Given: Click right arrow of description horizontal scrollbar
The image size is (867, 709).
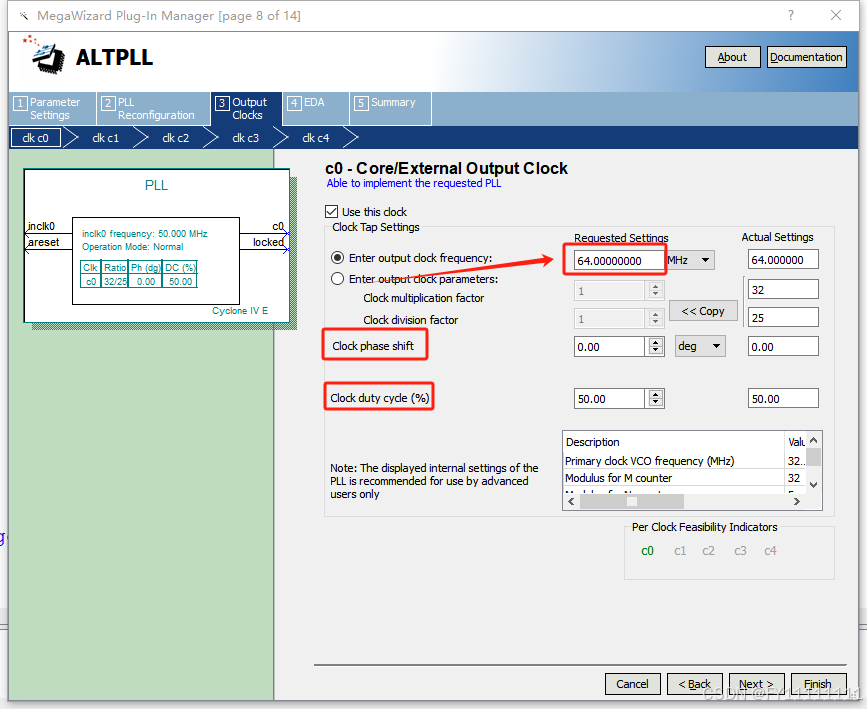Looking at the screenshot, I should [797, 502].
